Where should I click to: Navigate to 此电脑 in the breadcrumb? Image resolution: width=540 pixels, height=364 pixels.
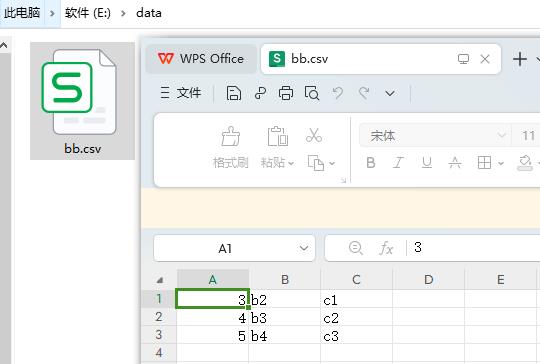point(22,13)
